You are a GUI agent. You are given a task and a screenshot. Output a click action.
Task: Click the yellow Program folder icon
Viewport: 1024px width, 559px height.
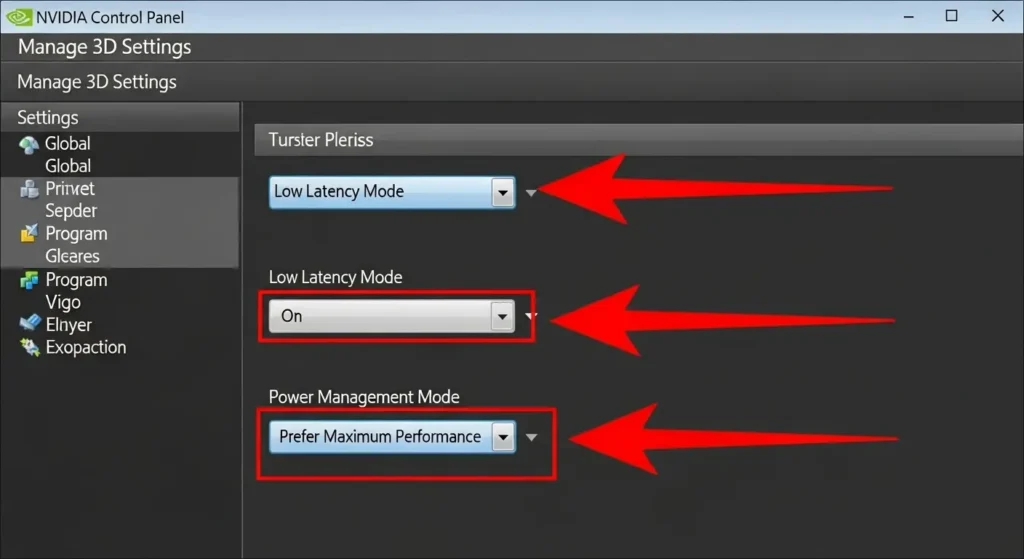tap(29, 234)
